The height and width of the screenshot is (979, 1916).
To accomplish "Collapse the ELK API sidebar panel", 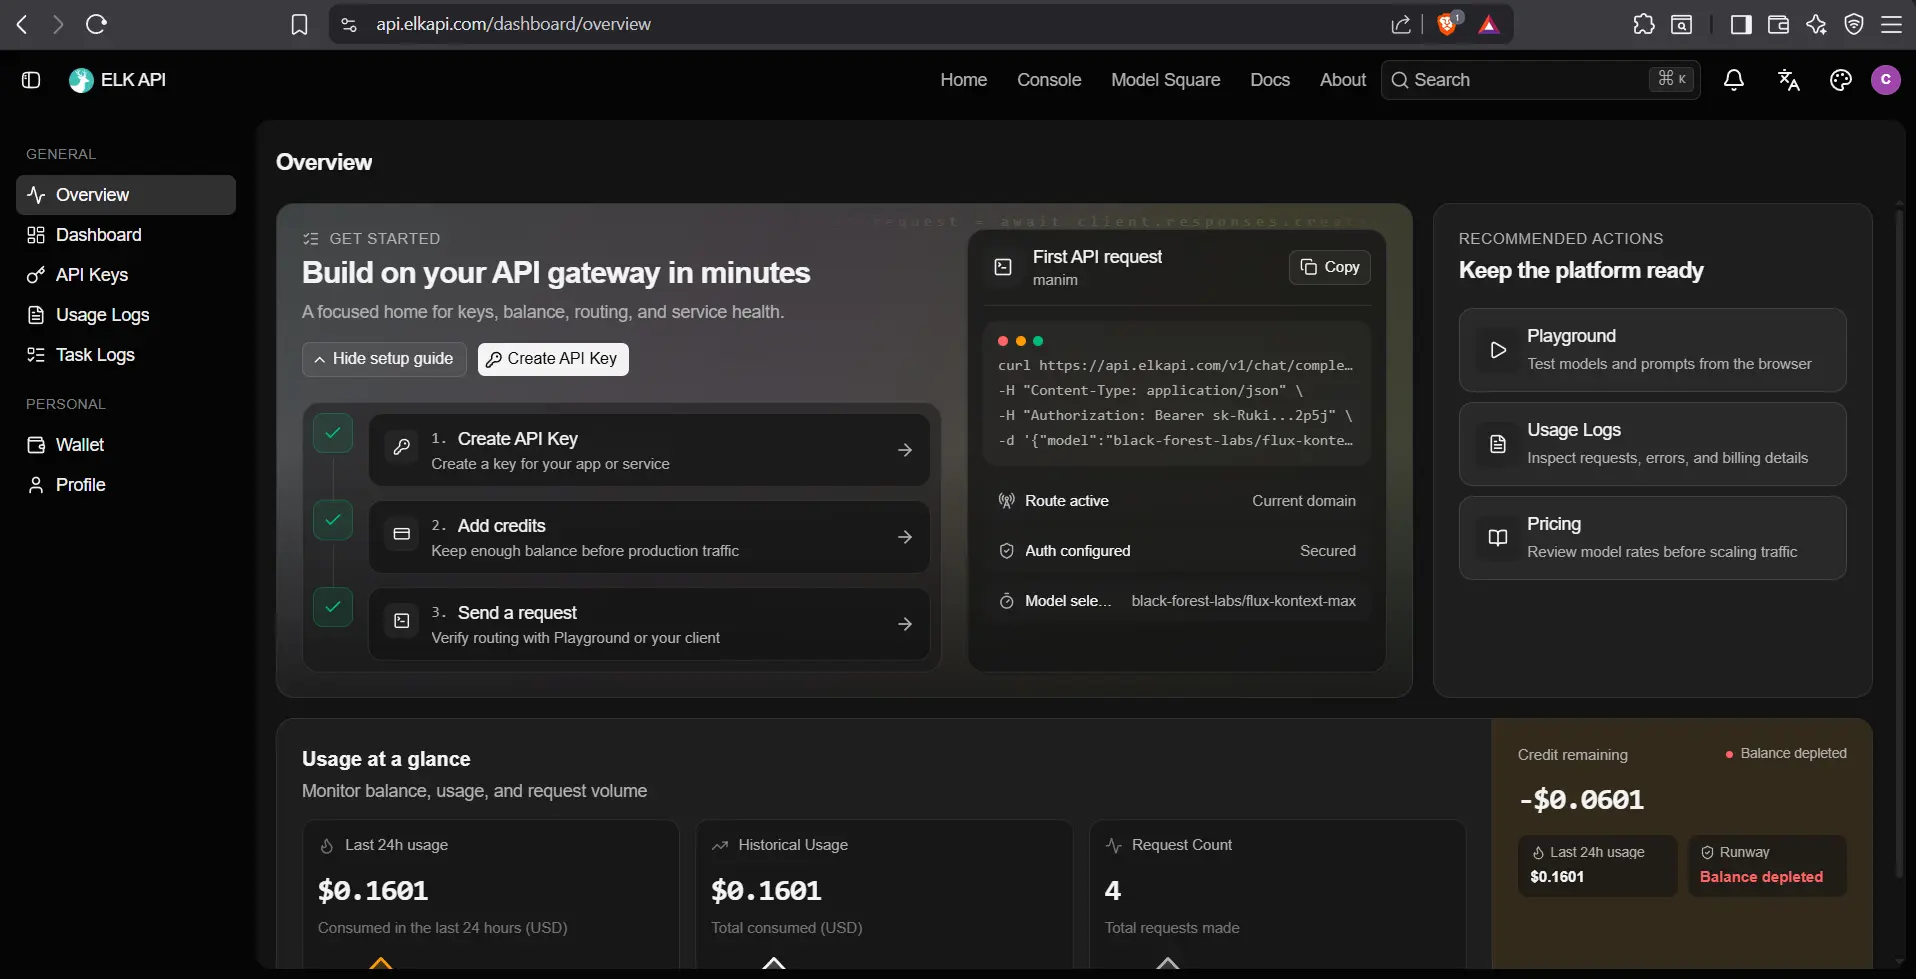I will 31,80.
